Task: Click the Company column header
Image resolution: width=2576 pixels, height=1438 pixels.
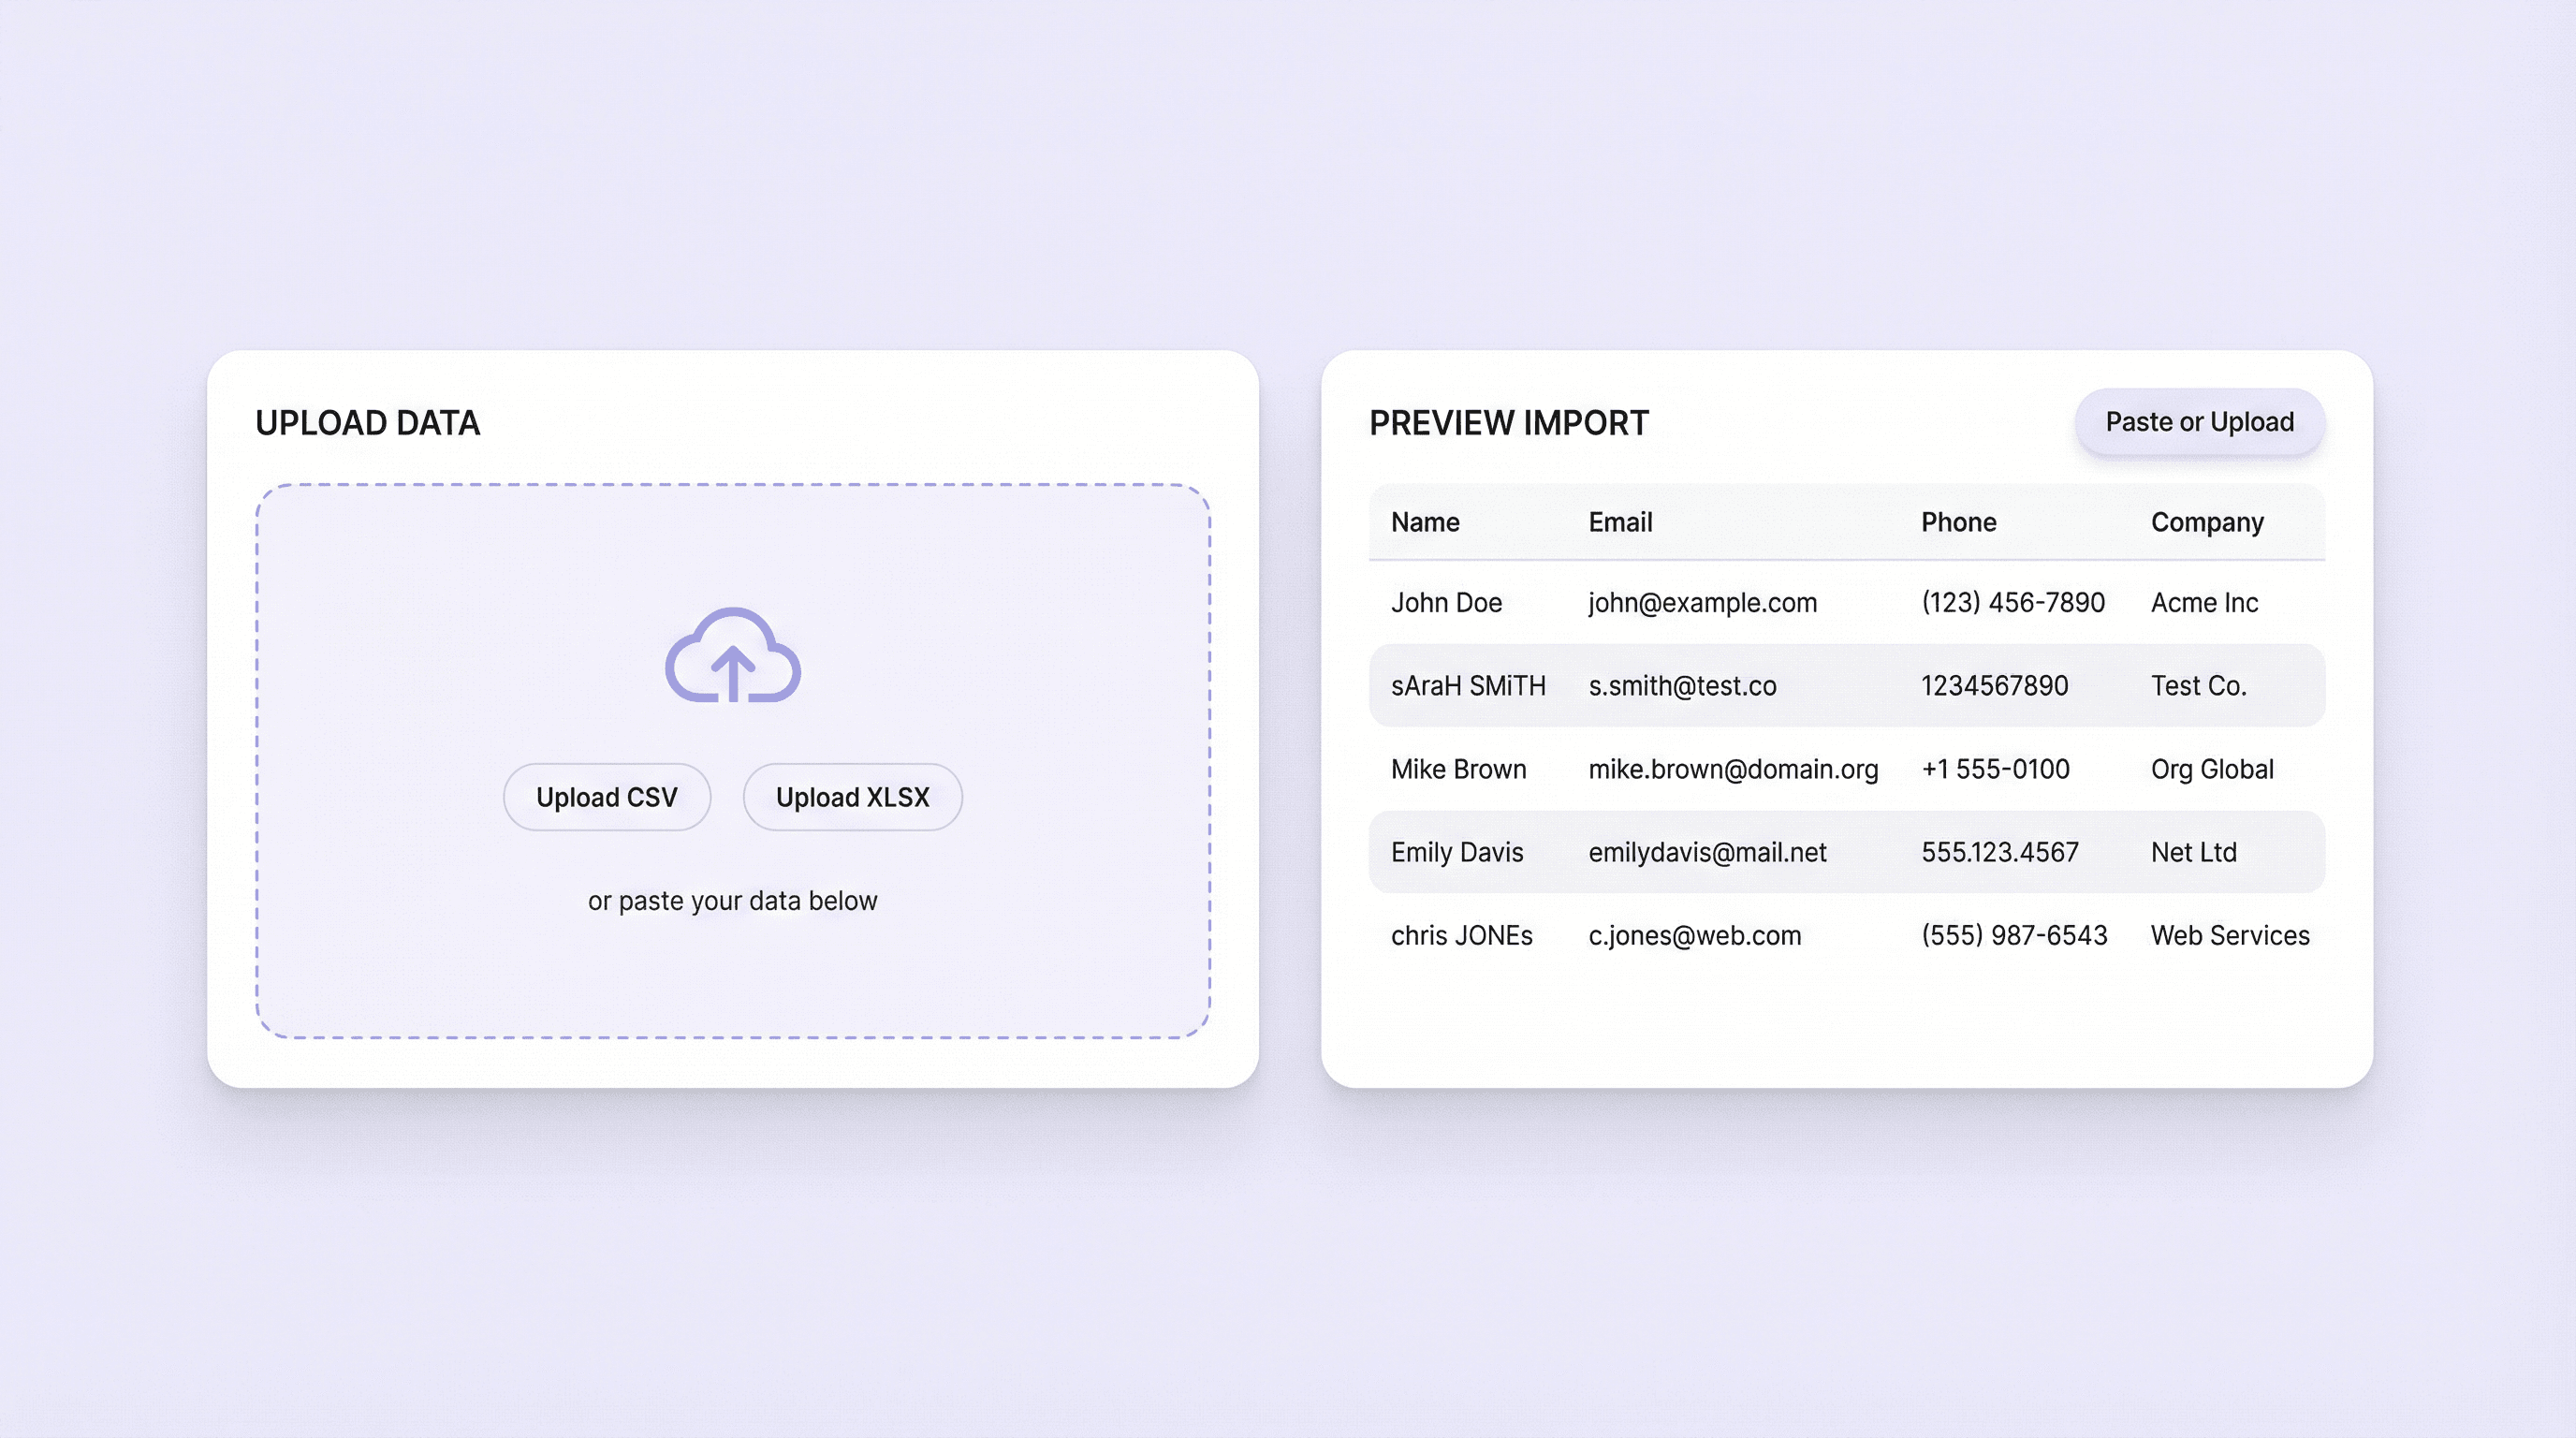Action: point(2207,522)
